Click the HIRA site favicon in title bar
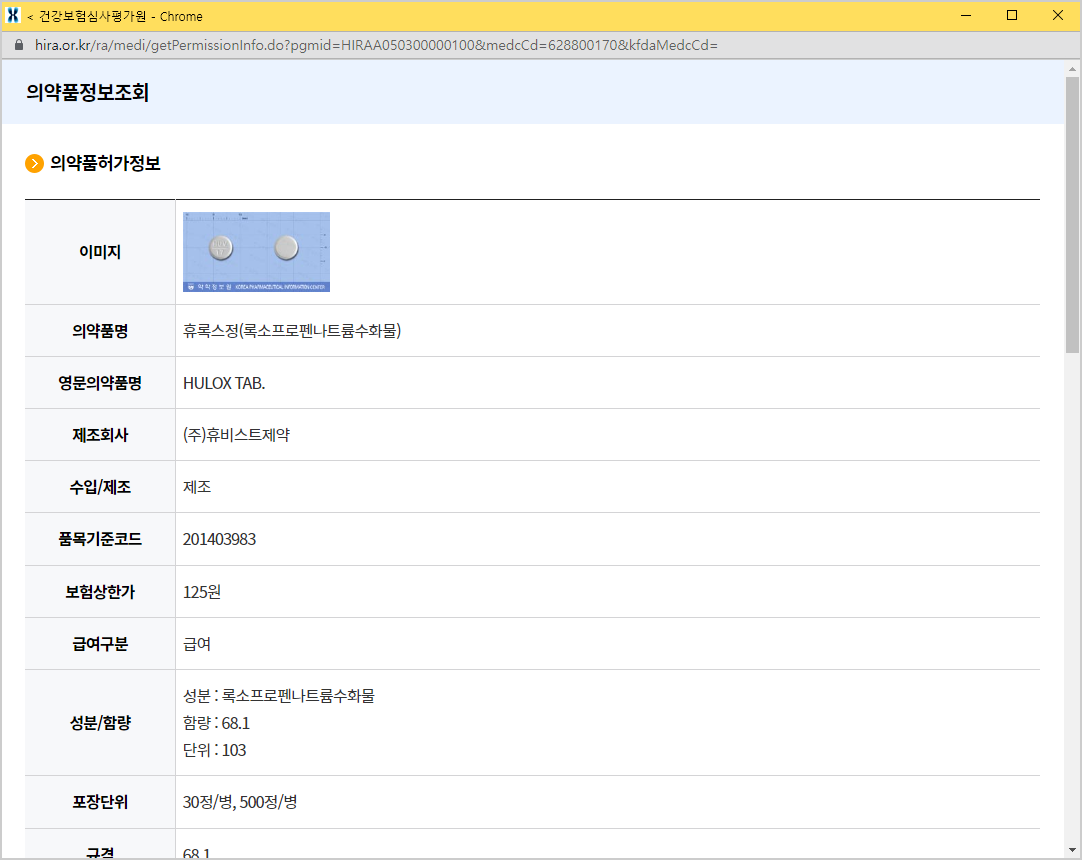The image size is (1082, 860). click(12, 15)
